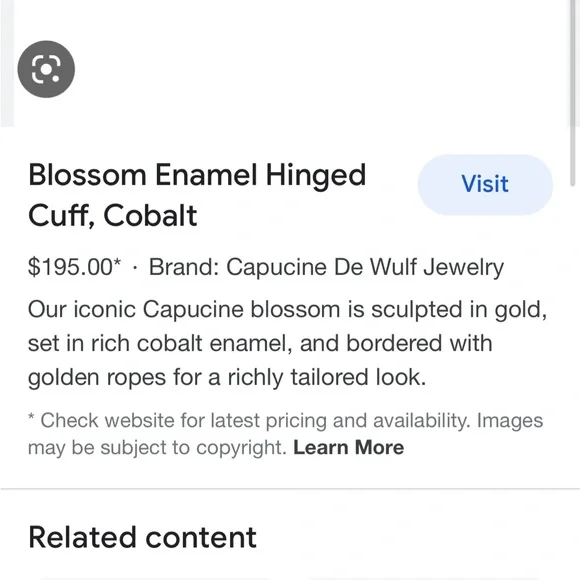Click the Related content heading
Image resolution: width=580 pixels, height=580 pixels.
point(142,537)
